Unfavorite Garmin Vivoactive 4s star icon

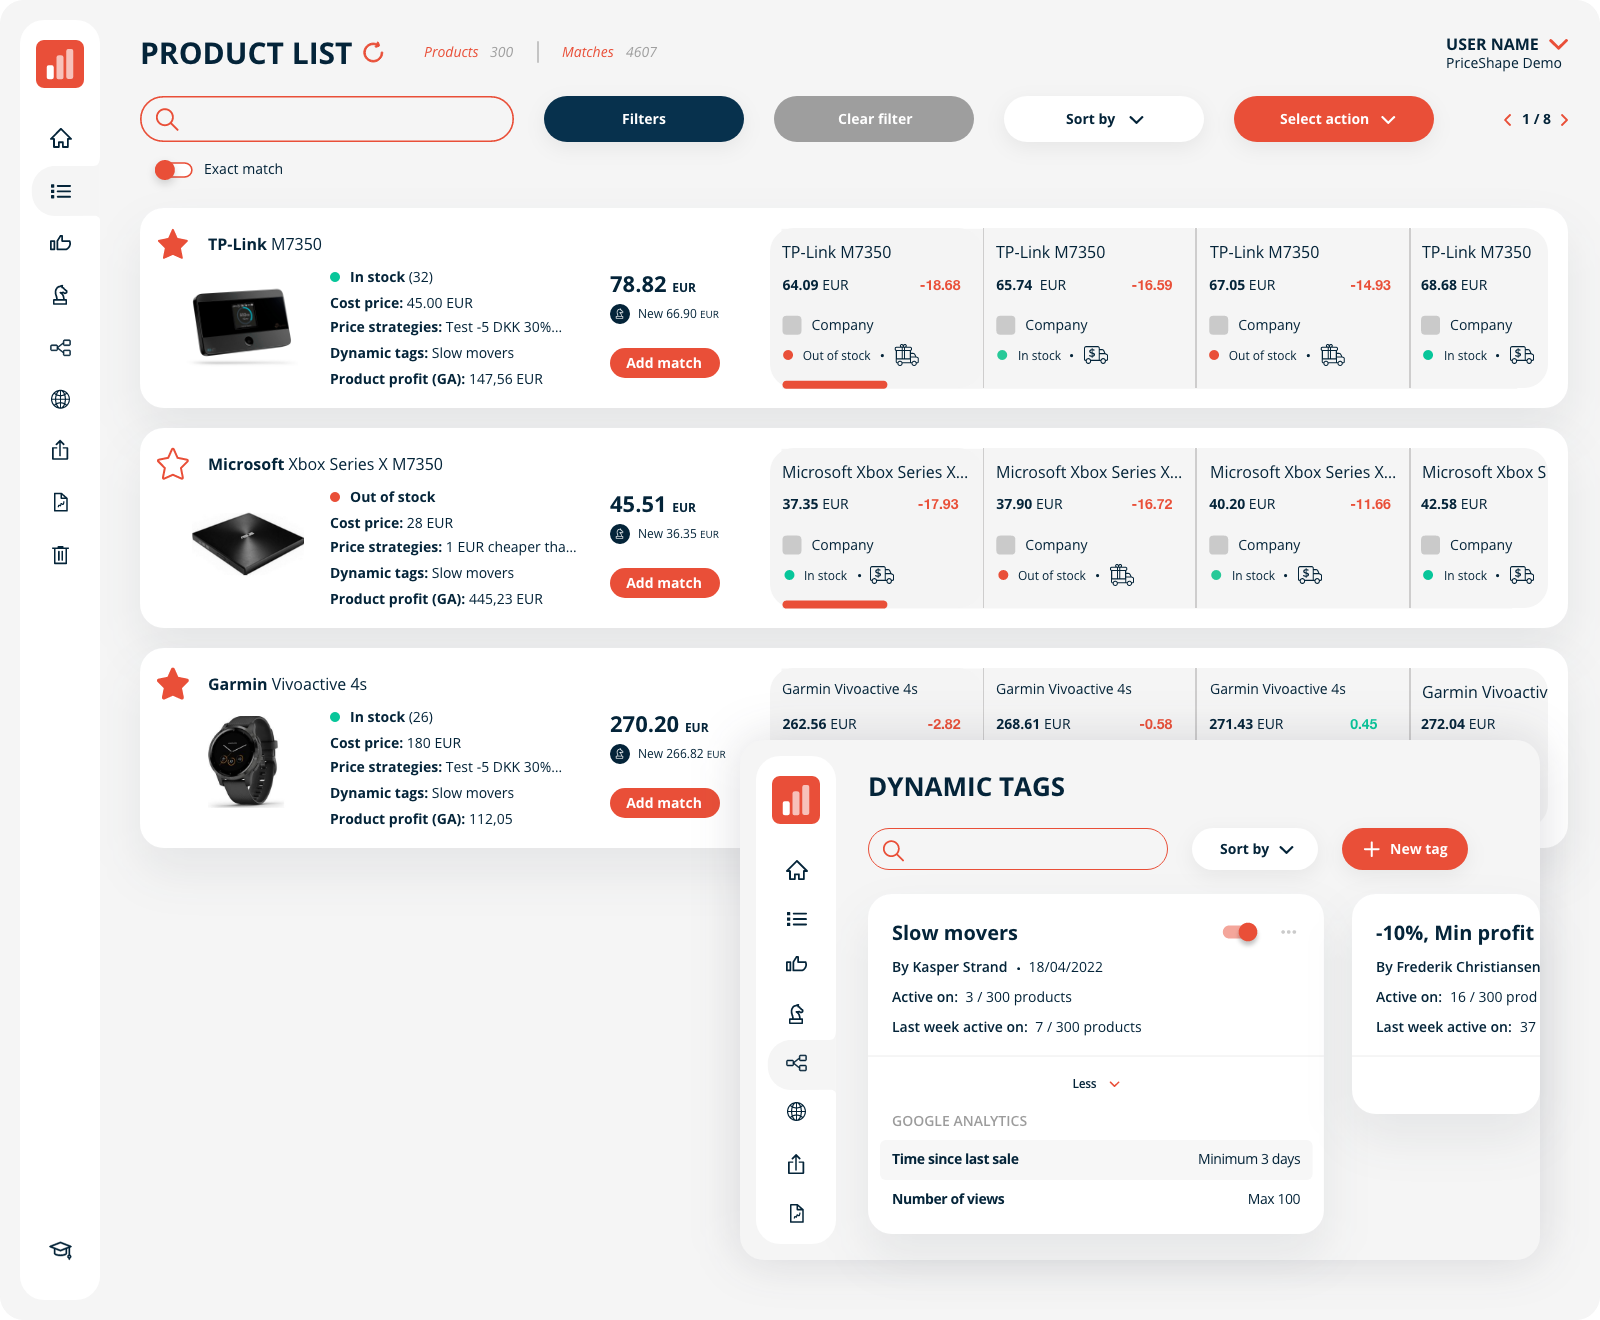[173, 684]
